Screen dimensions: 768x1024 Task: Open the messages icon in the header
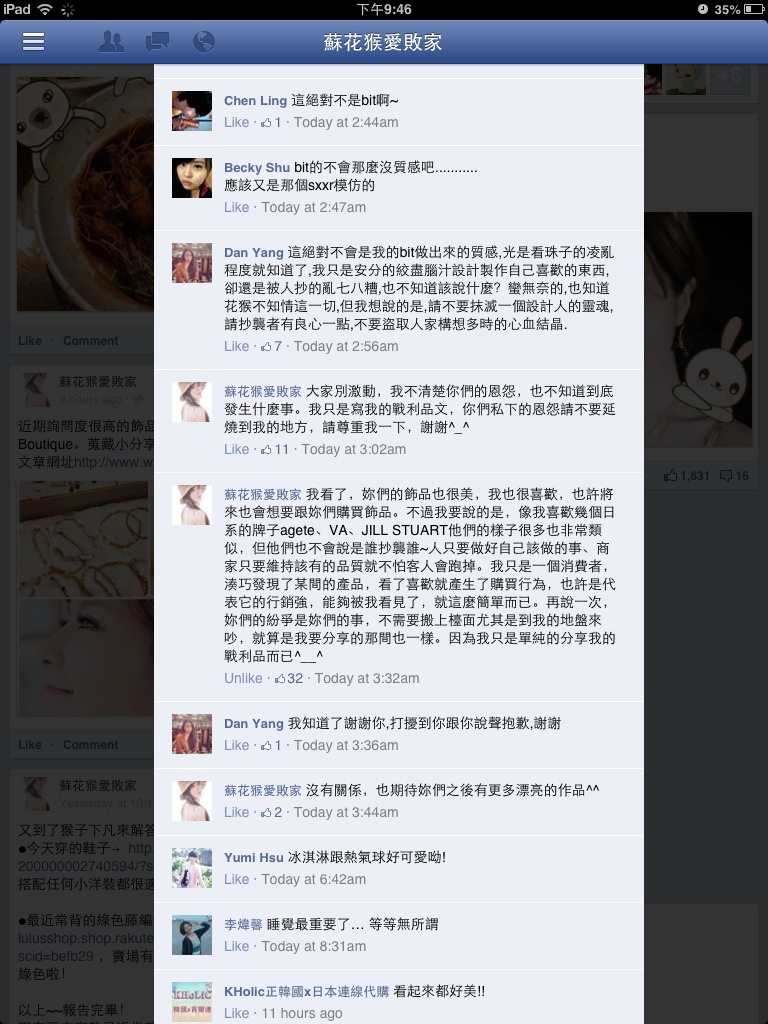[157, 42]
